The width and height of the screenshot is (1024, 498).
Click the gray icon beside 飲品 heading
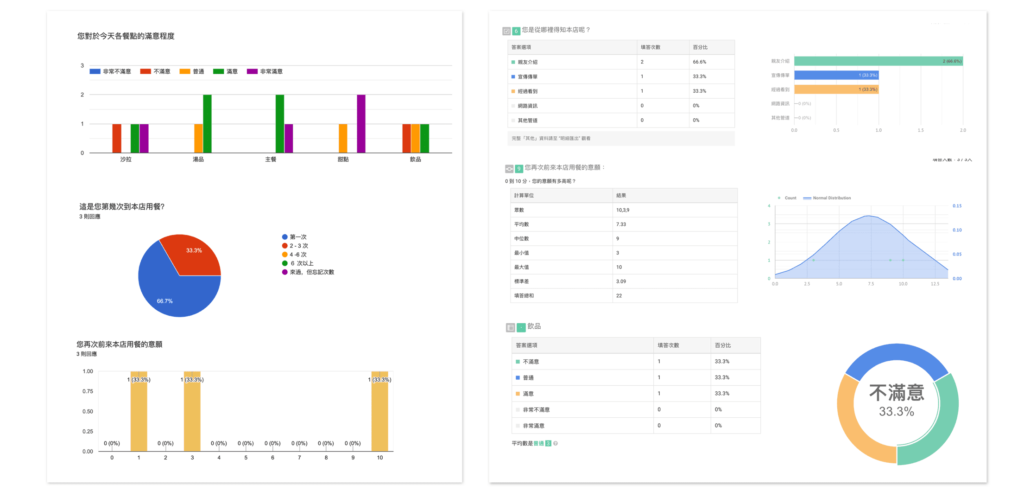coord(511,326)
